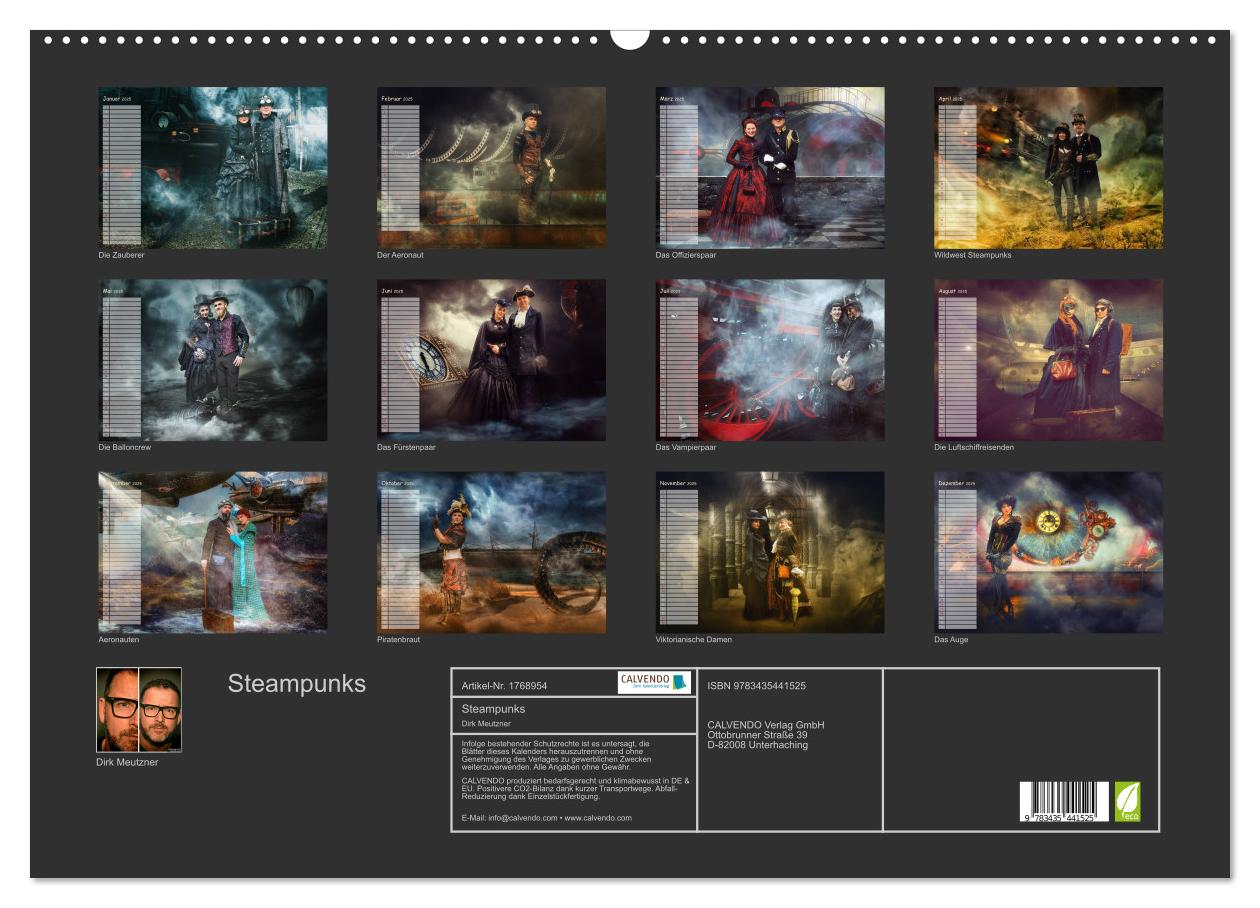
Task: Click the ISBN barcode
Action: click(x=1064, y=802)
